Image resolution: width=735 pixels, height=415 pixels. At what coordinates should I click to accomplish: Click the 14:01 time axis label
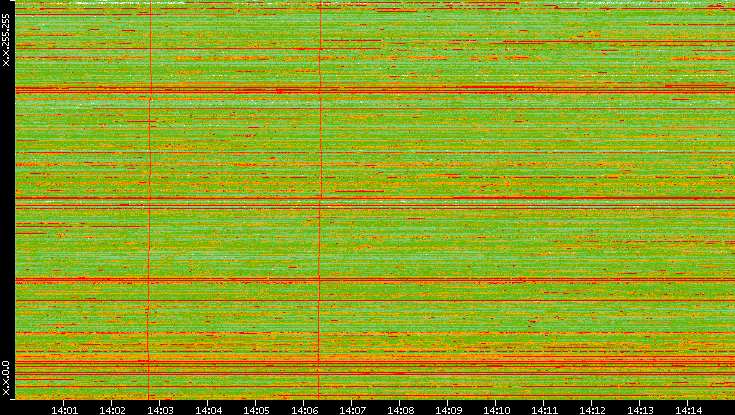64,410
